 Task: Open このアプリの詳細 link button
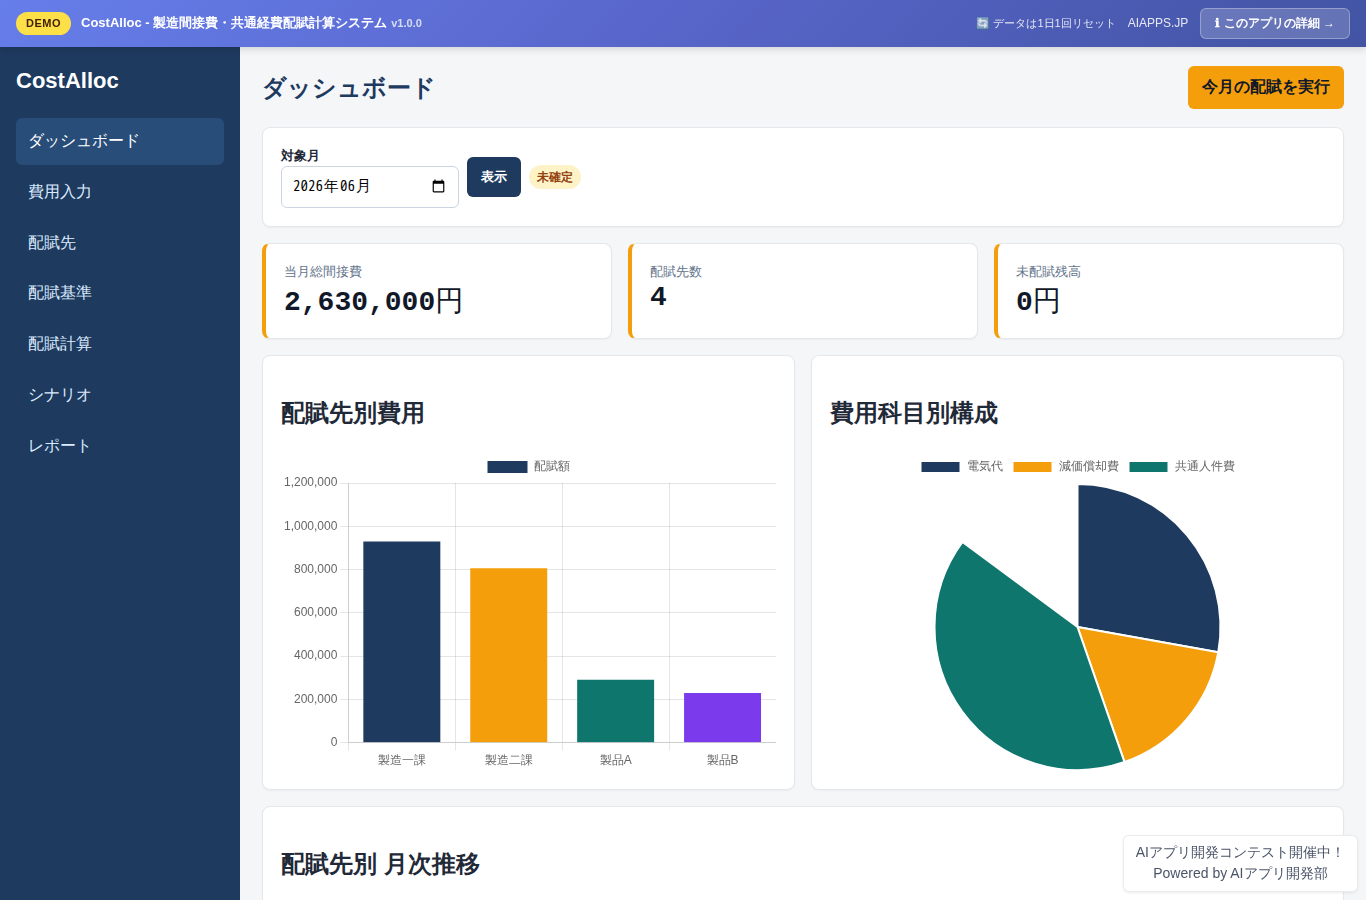[x=1274, y=23]
